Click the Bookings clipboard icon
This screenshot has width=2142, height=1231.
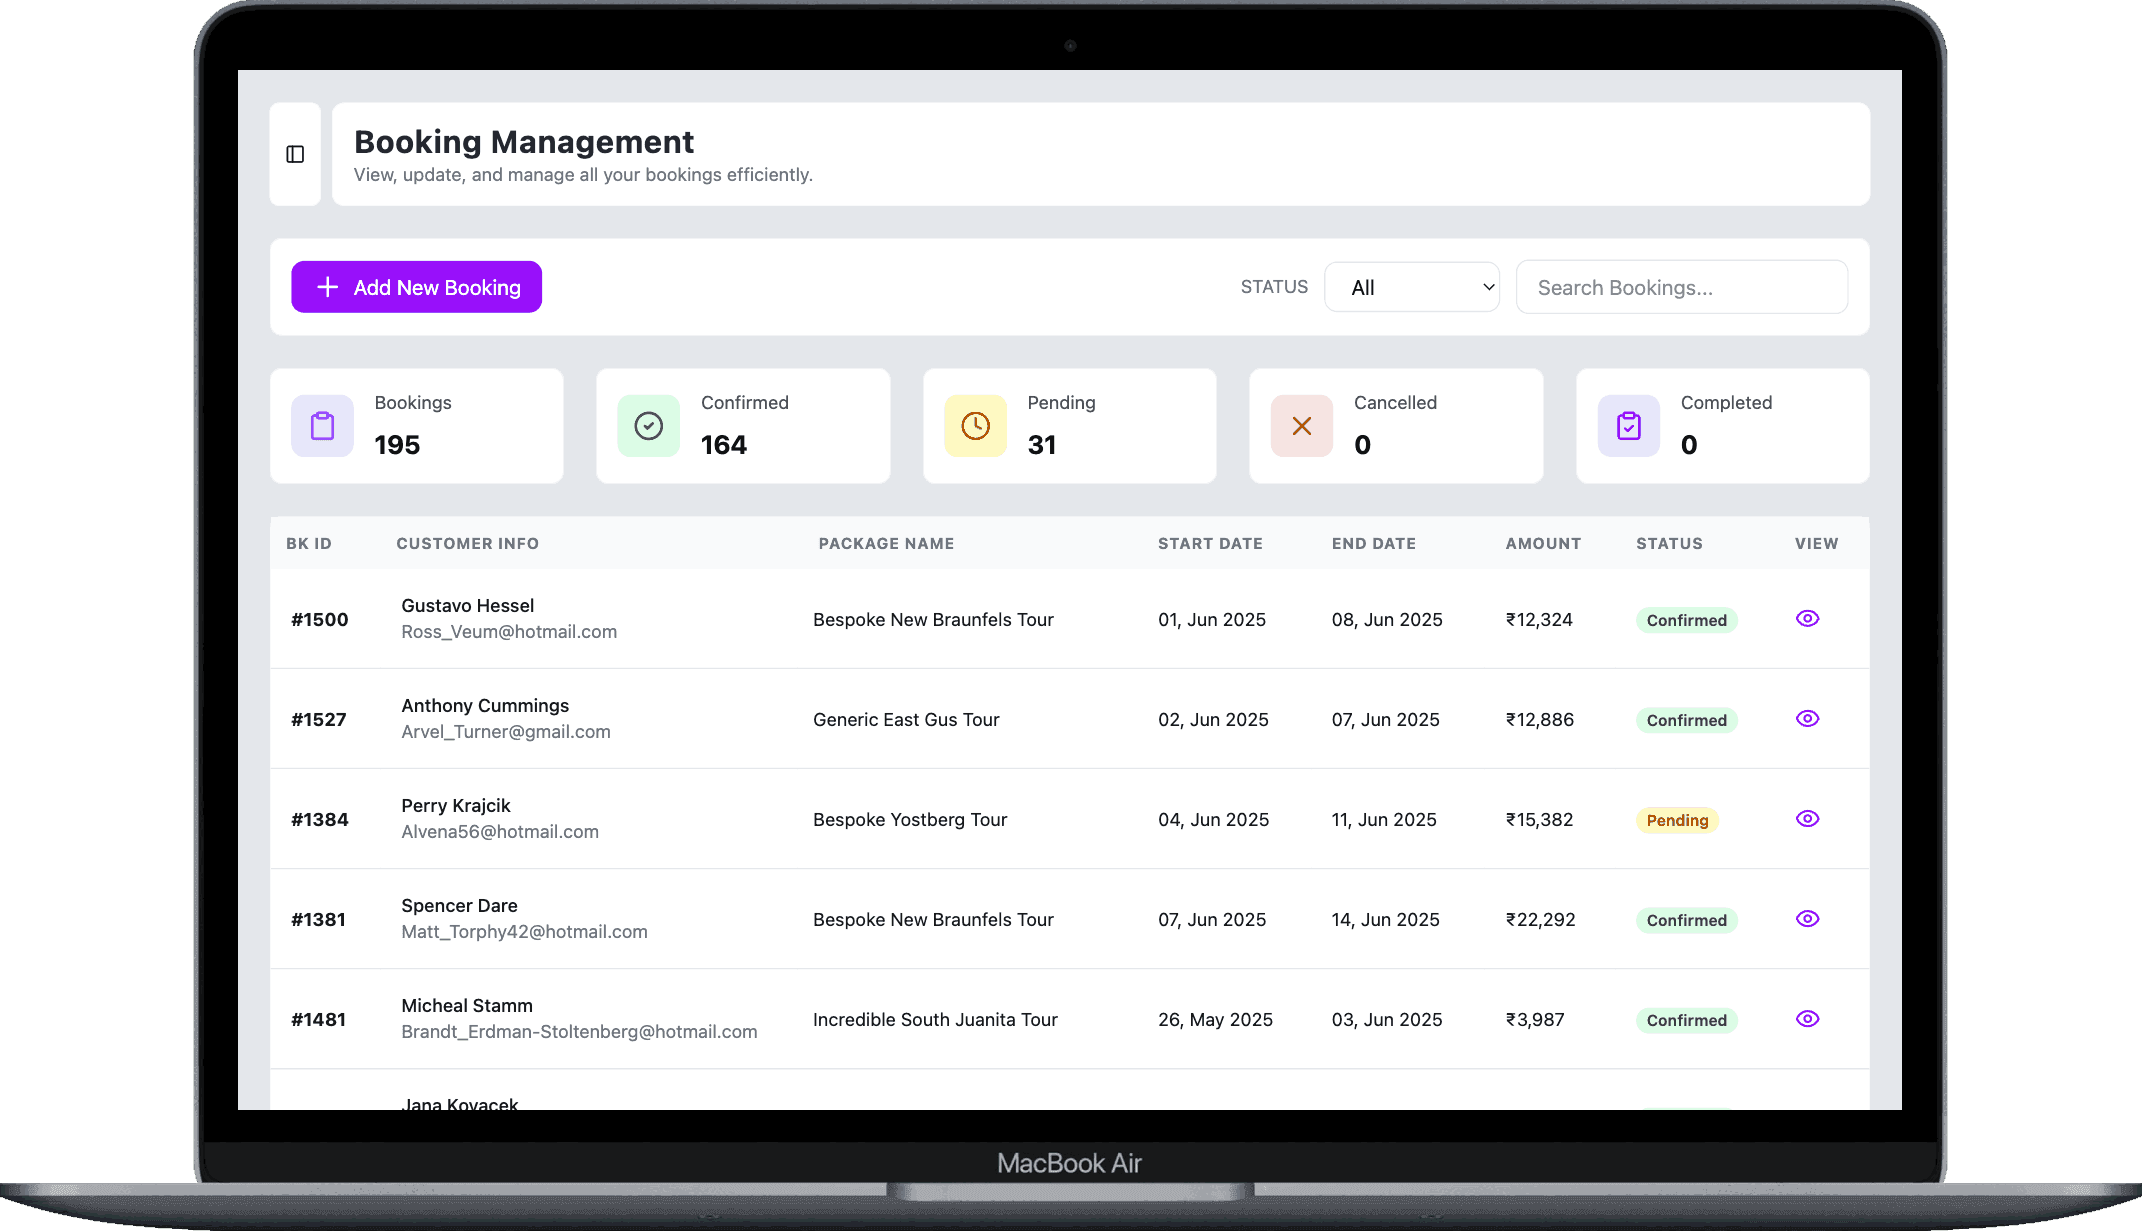point(321,425)
